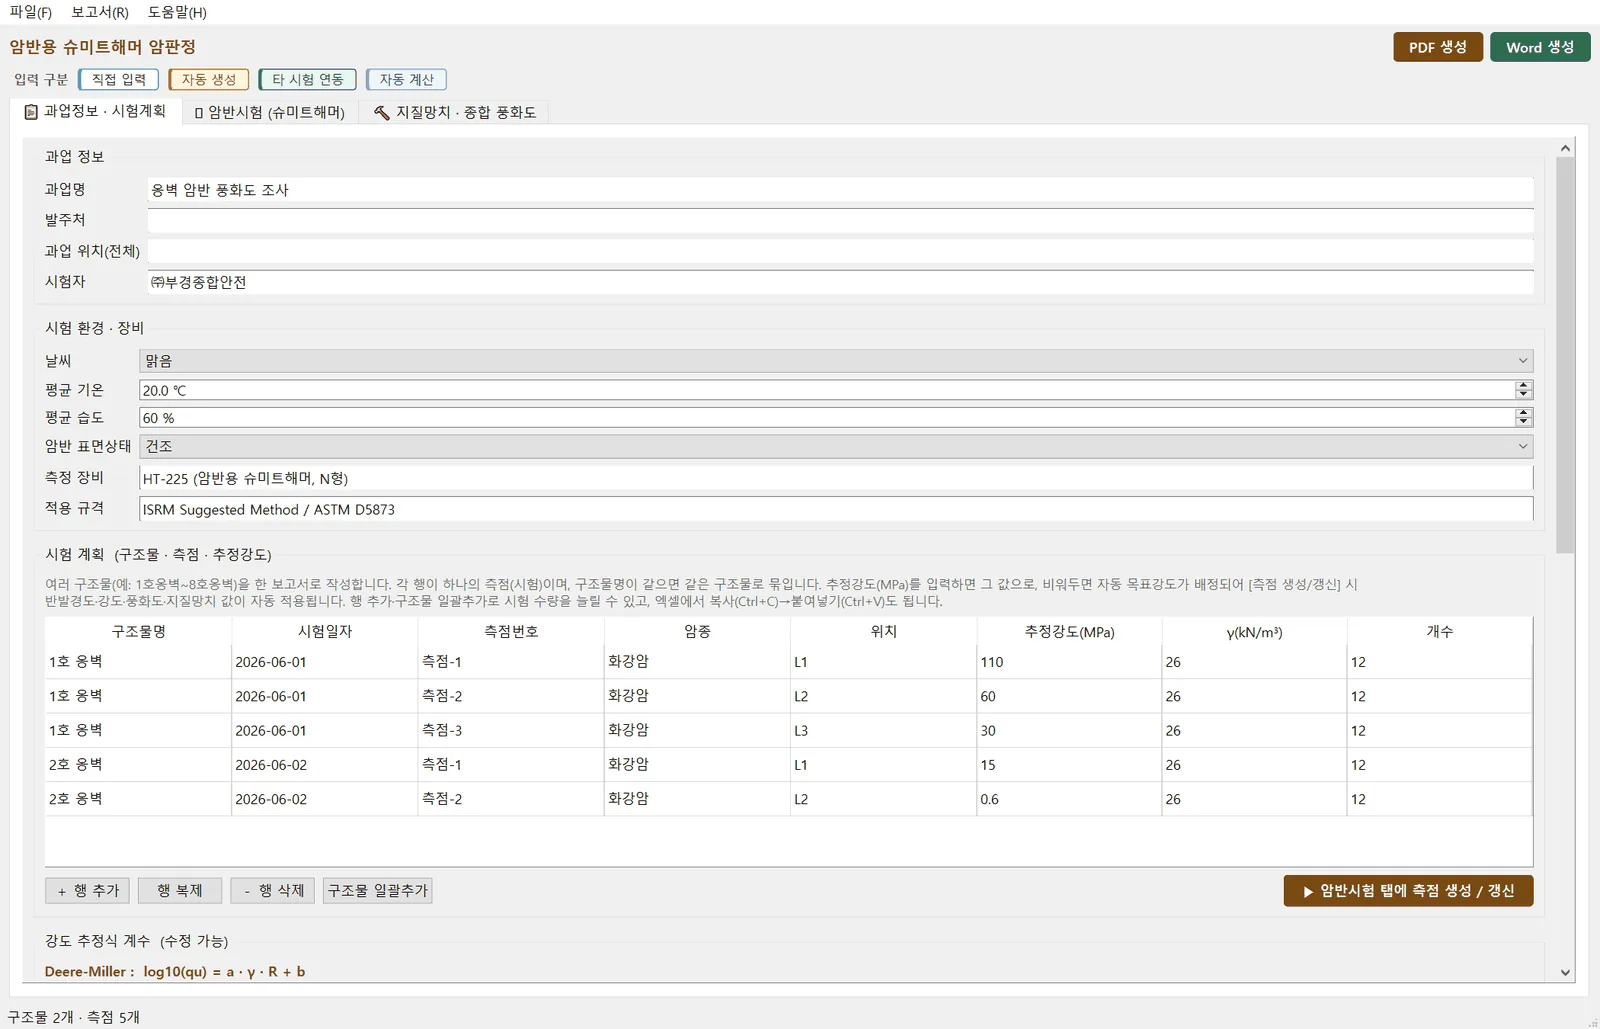Image resolution: width=1600 pixels, height=1029 pixels.
Task: Open the 지질망치 · 종합 풍화도 tab
Action: click(455, 112)
